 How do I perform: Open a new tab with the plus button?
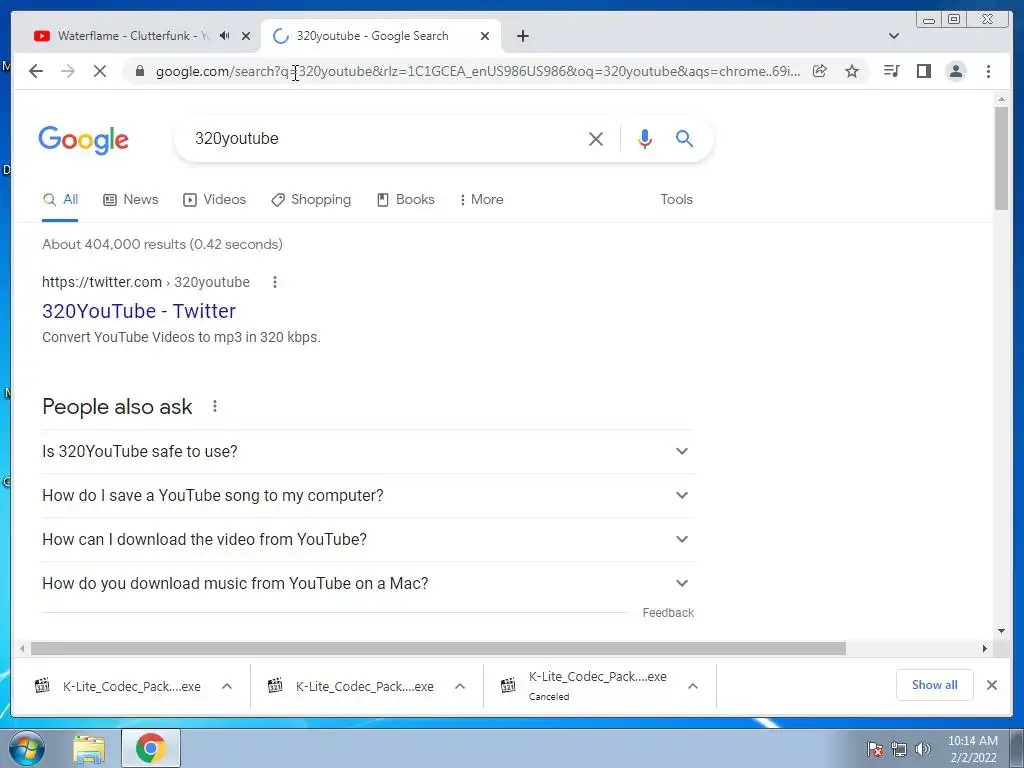(x=522, y=36)
